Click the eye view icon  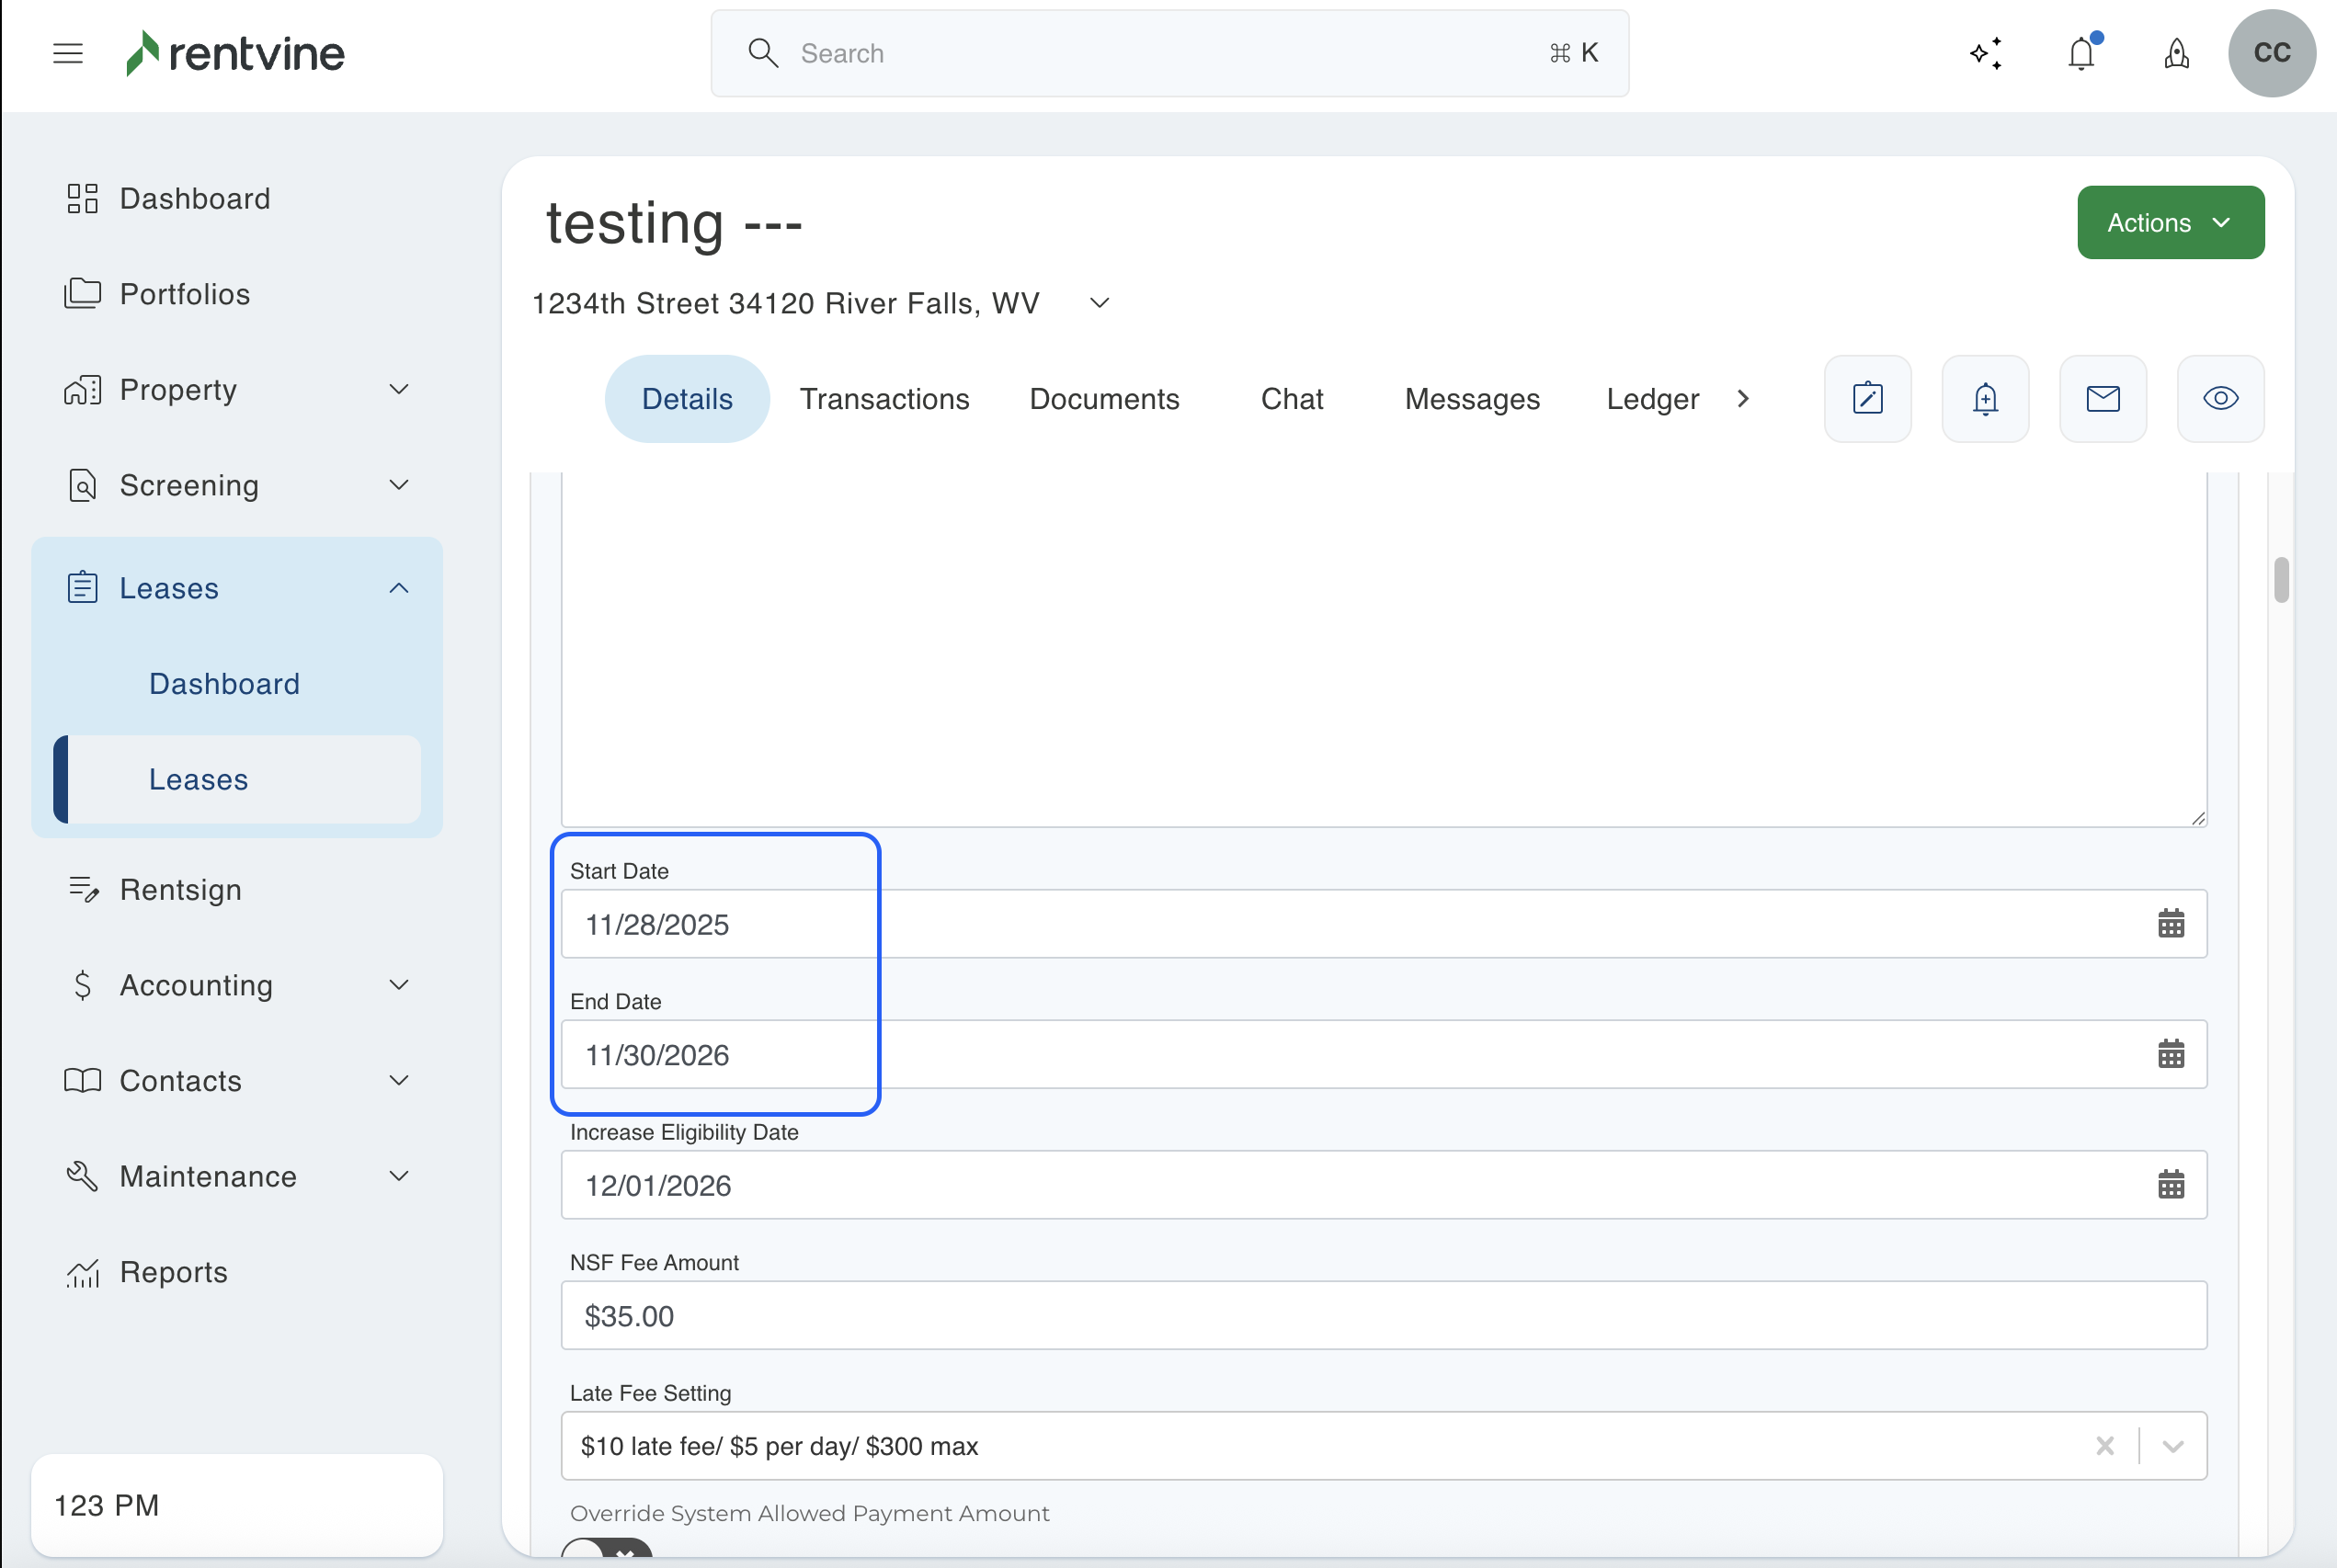[x=2220, y=399]
